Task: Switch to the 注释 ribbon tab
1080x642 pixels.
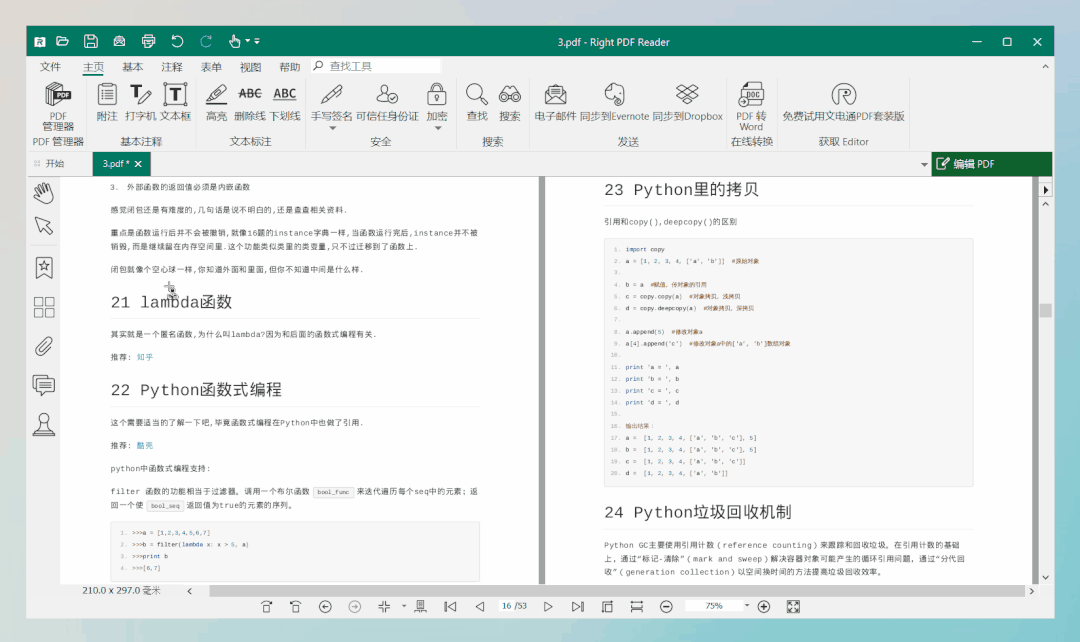Action: (x=172, y=67)
